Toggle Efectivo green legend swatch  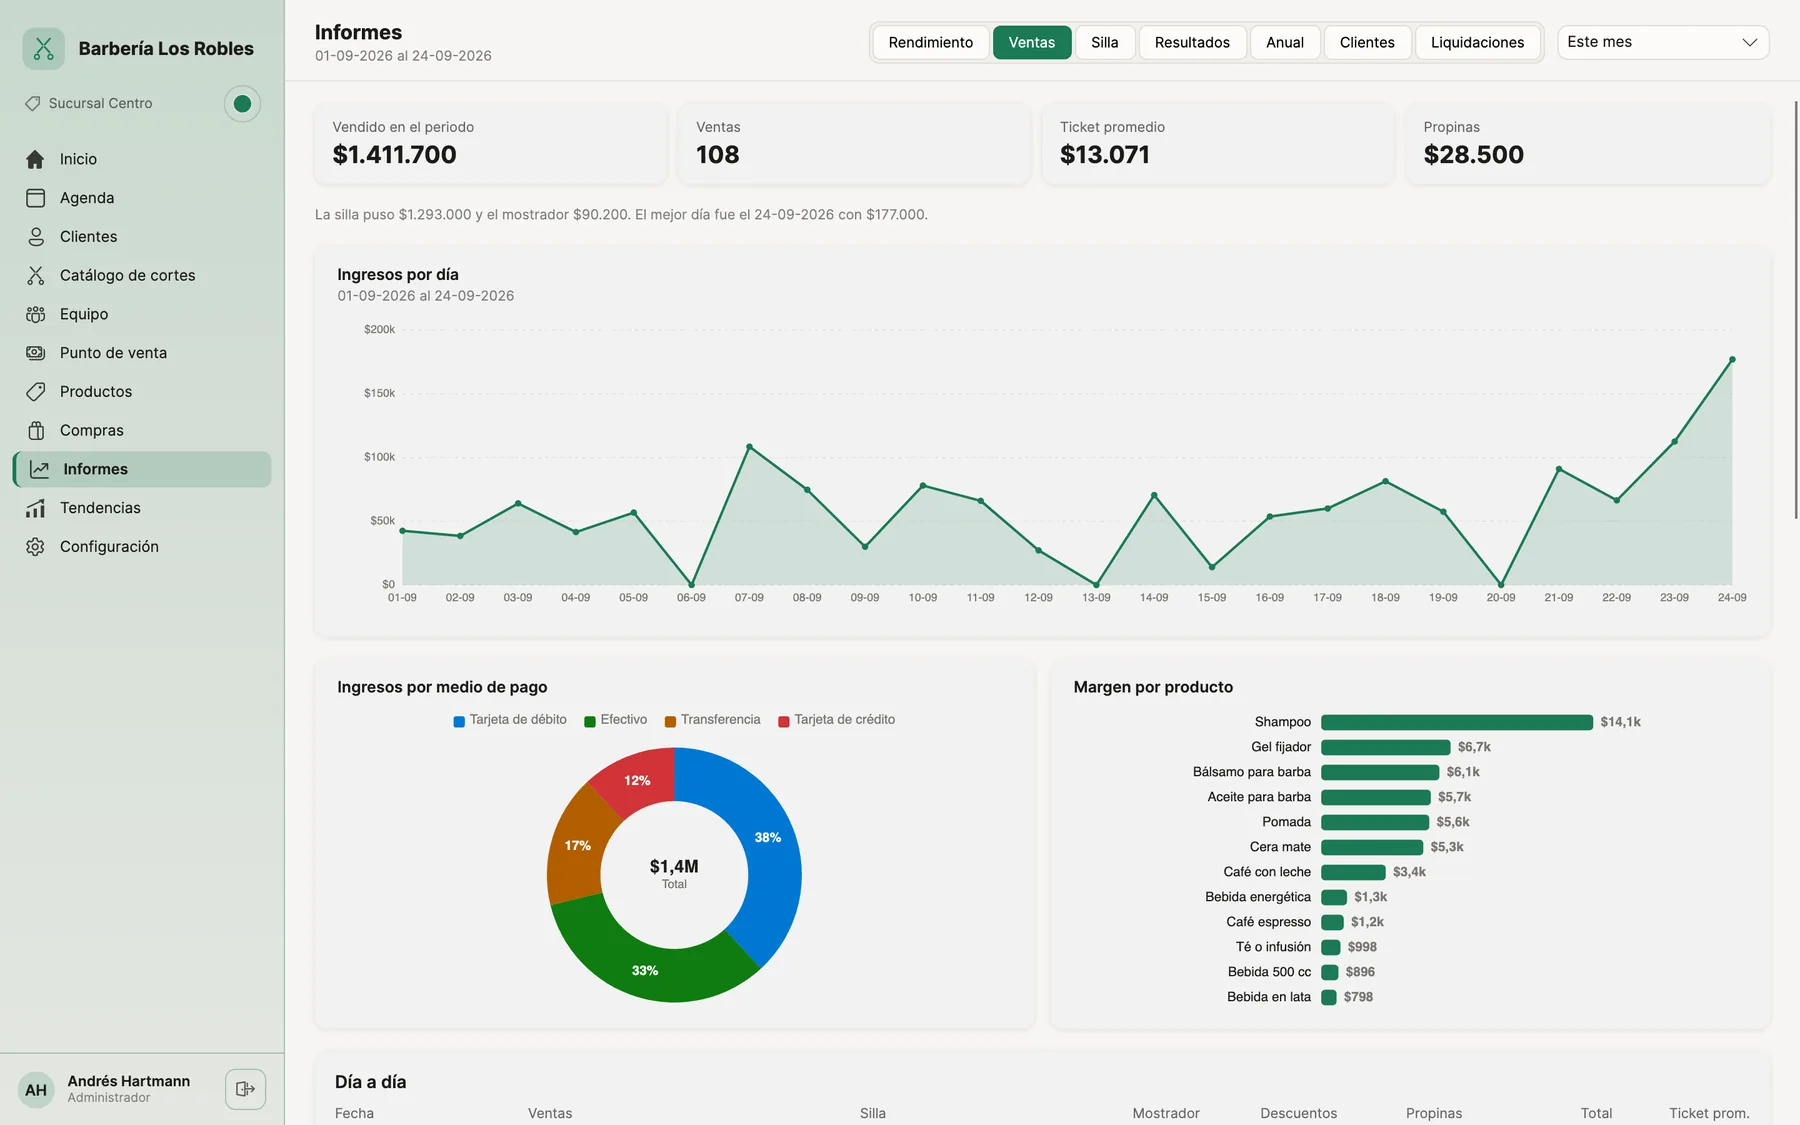(590, 721)
